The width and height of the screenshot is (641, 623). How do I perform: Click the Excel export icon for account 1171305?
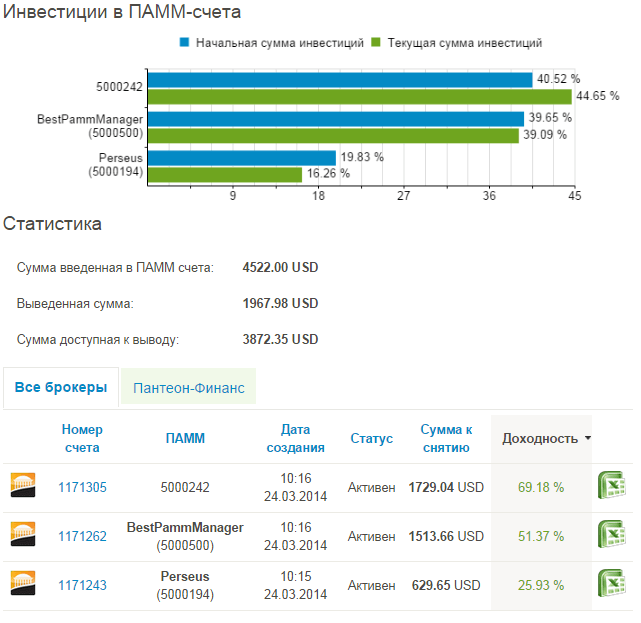(x=611, y=485)
